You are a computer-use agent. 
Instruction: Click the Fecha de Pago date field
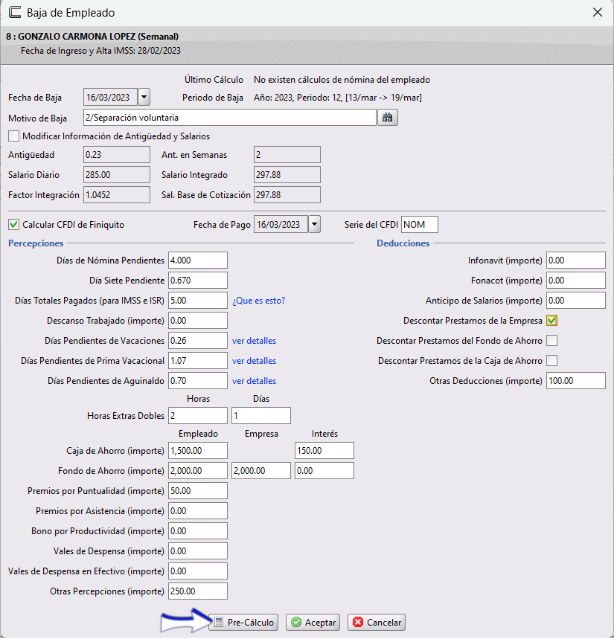281,224
